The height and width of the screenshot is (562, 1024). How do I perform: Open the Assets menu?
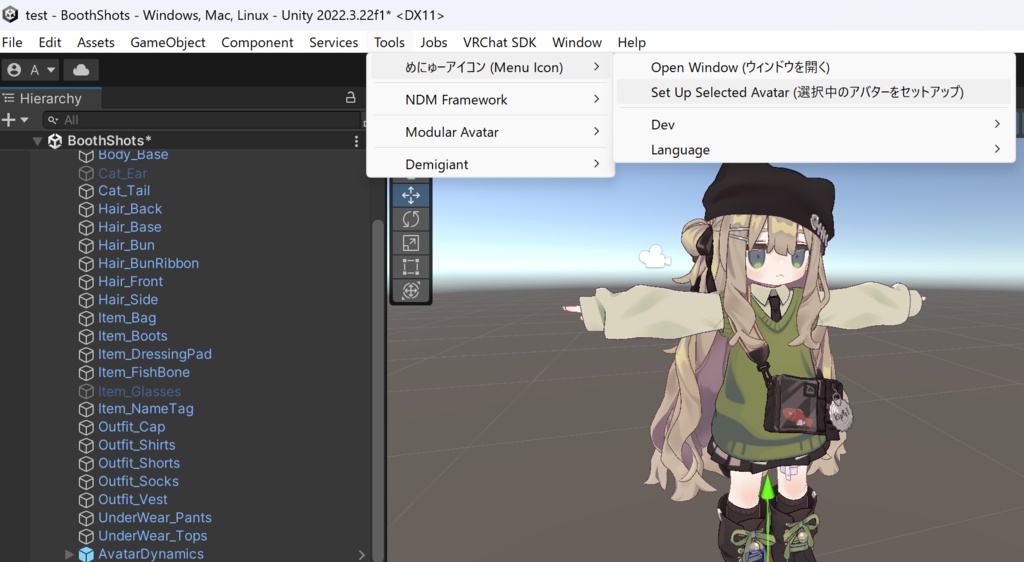[x=96, y=42]
